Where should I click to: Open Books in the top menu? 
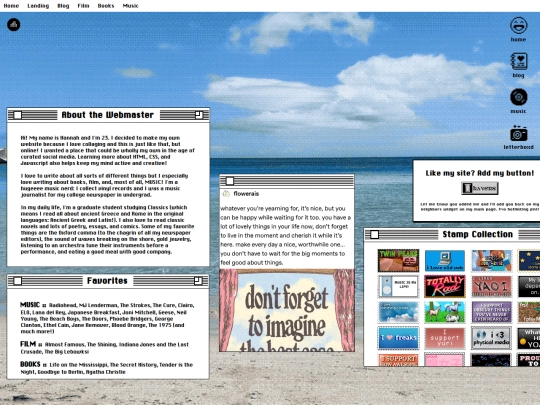[106, 6]
